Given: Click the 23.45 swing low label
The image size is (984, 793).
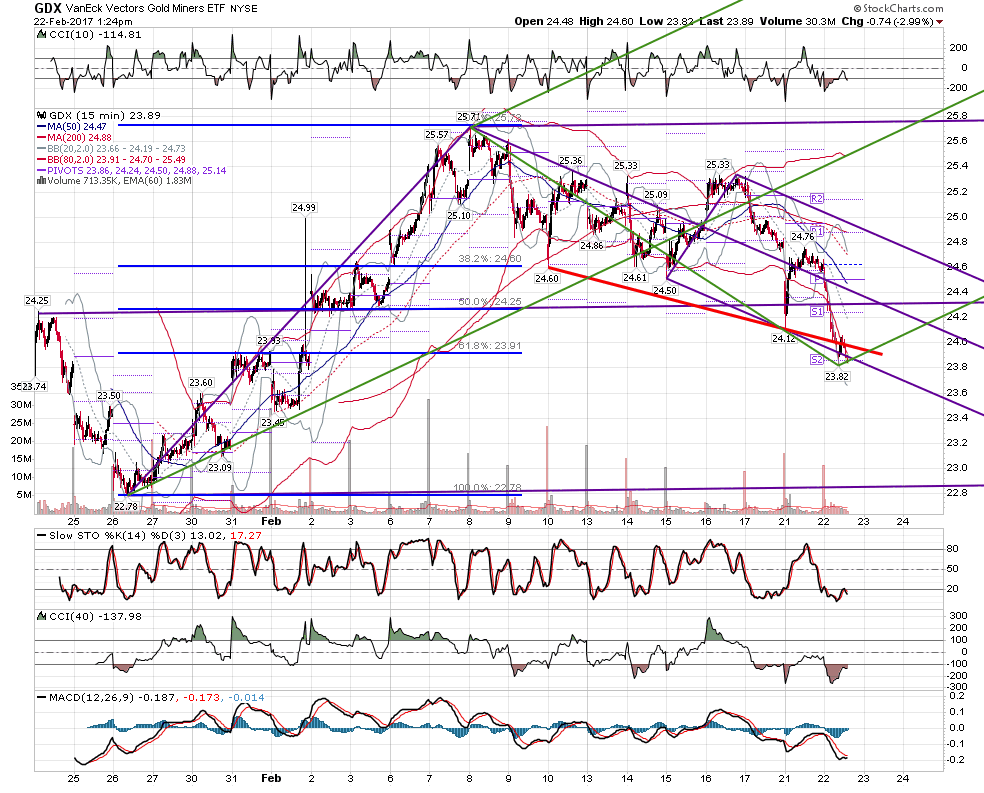Looking at the screenshot, I should coord(272,423).
